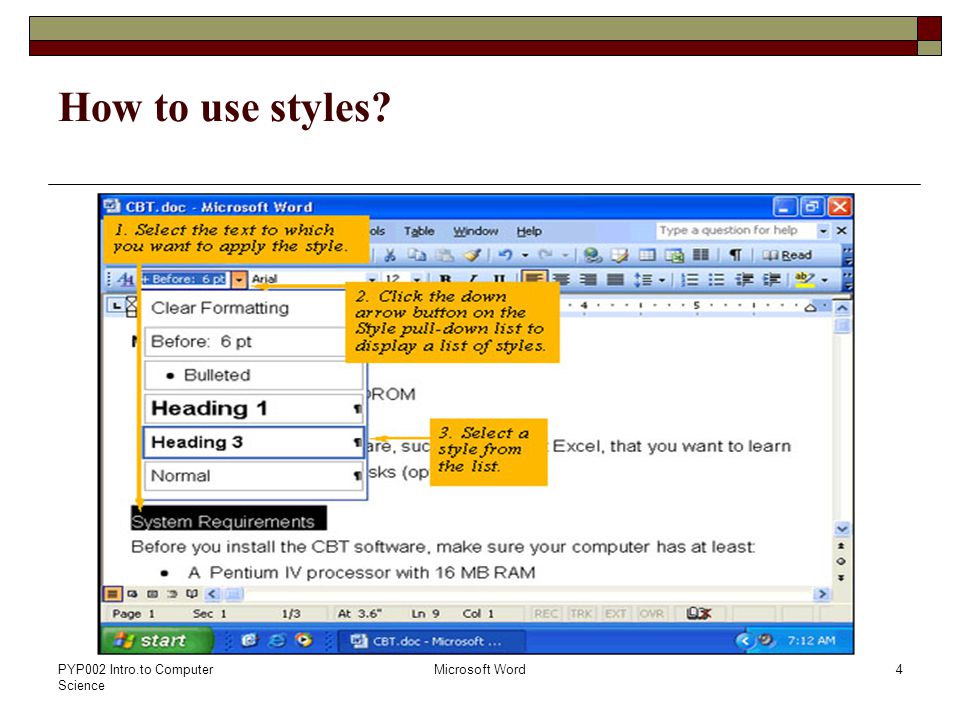Screen dimensions: 960x720
Task: Click the Read button in toolbar
Action: (x=787, y=255)
